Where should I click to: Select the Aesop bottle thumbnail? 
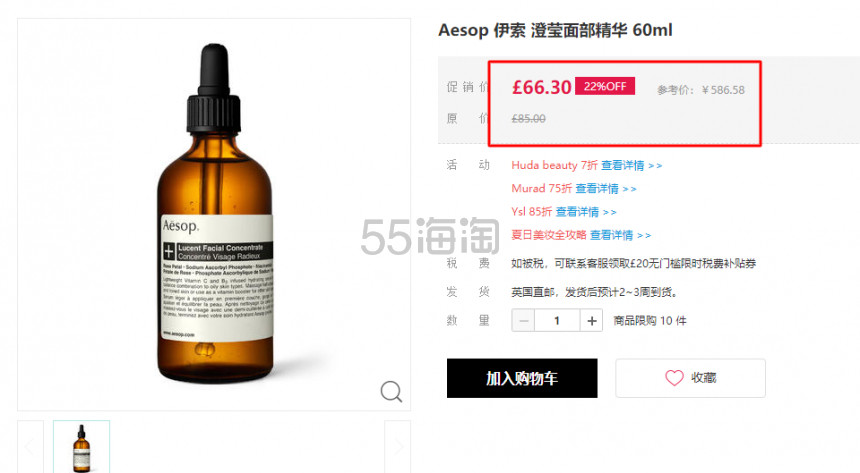81,447
